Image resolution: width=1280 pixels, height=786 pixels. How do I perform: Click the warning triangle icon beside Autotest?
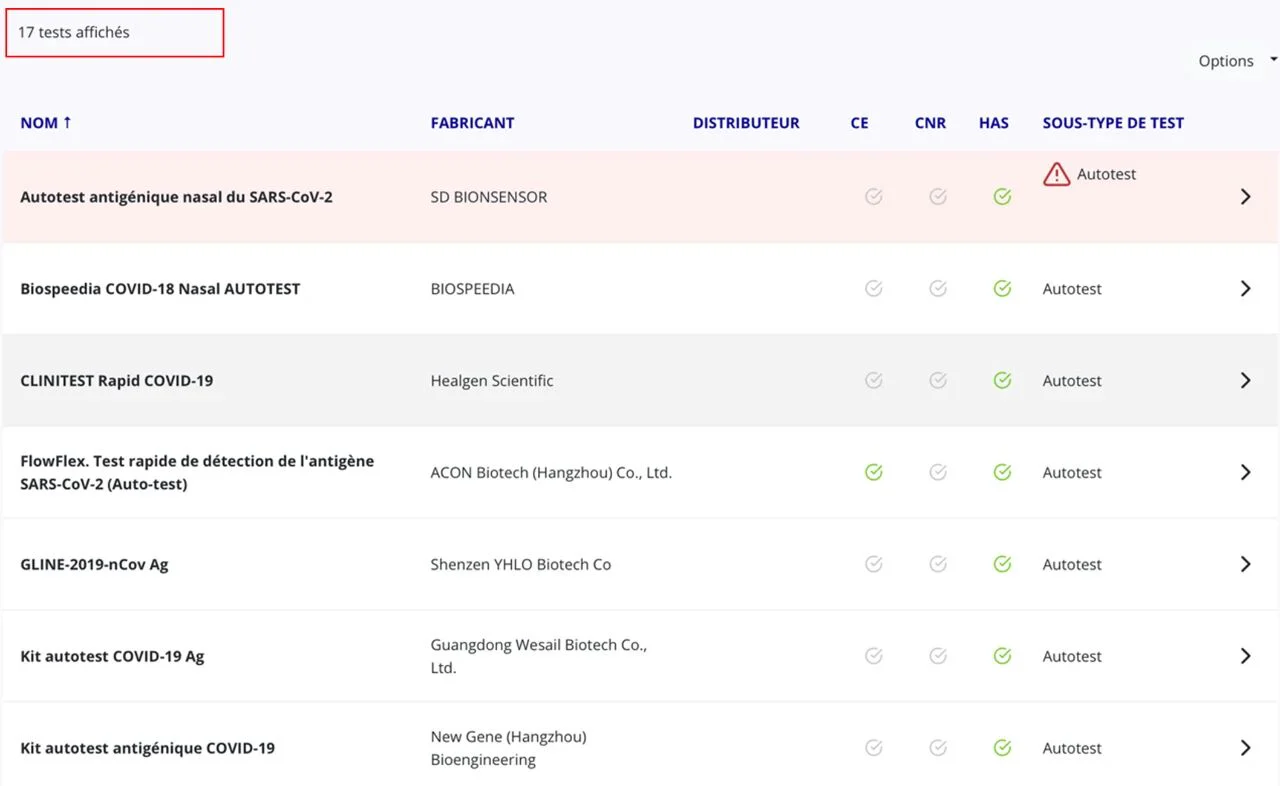1057,174
